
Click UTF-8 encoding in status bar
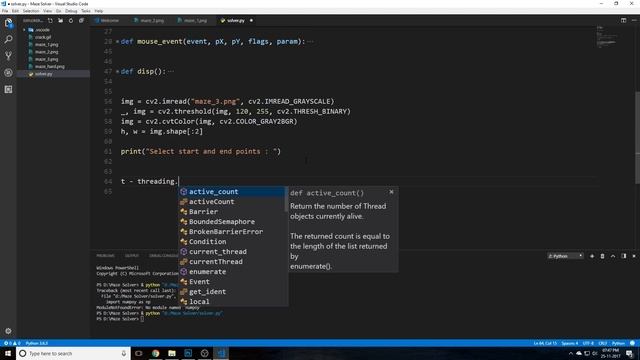coord(588,343)
